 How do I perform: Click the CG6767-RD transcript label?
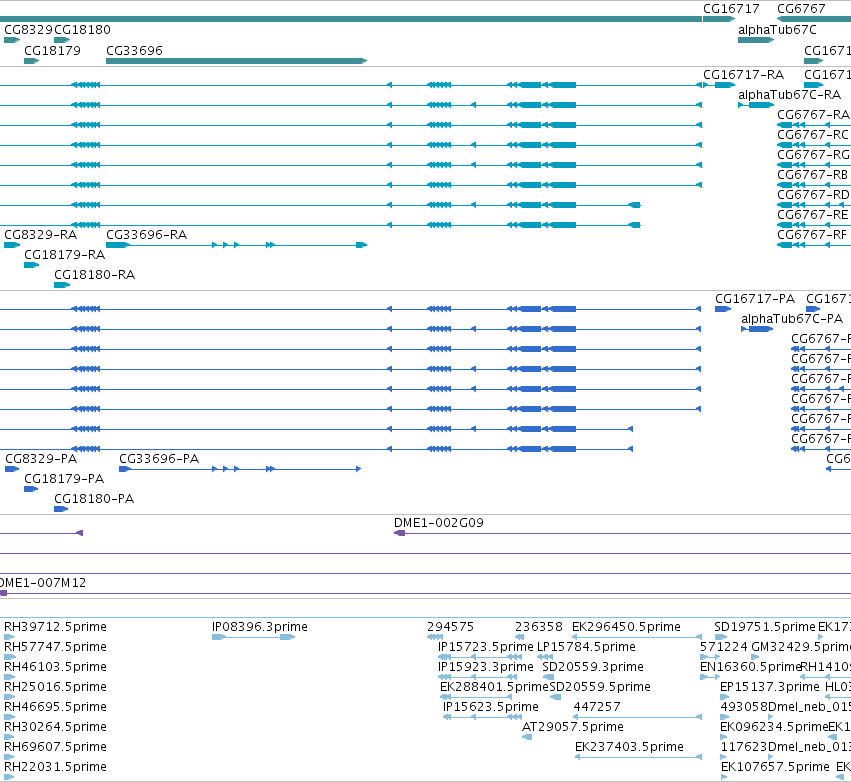(x=813, y=194)
